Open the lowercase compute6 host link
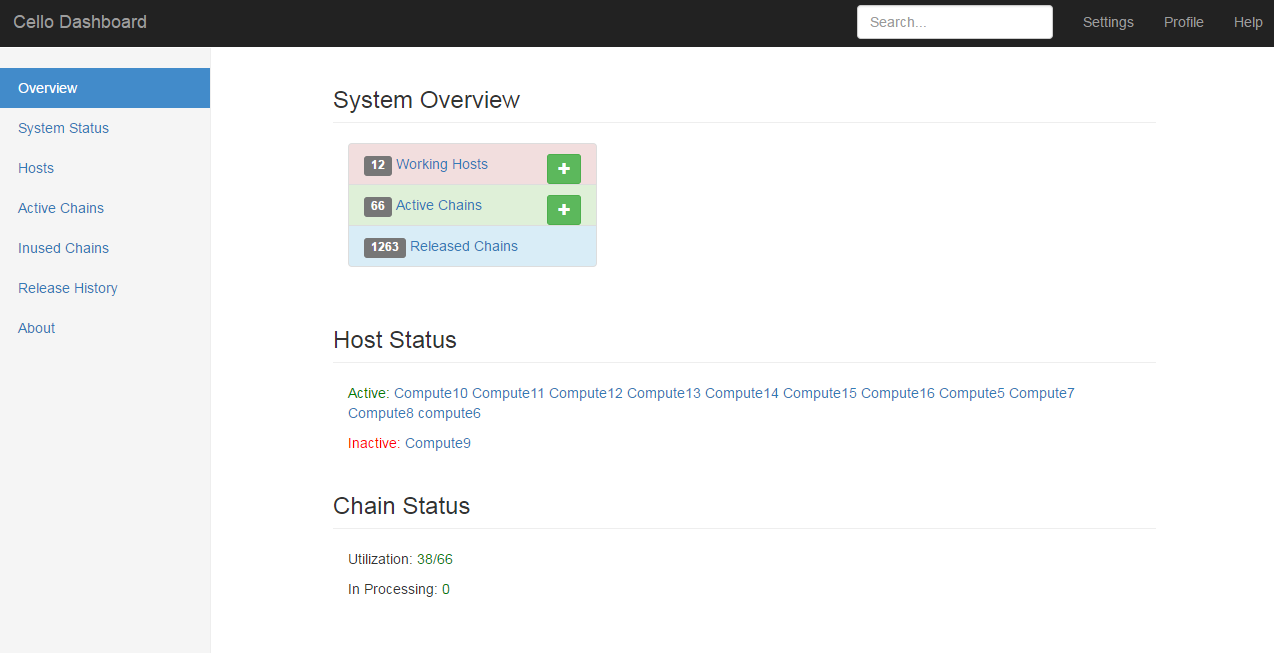This screenshot has height=653, width=1274. [449, 413]
